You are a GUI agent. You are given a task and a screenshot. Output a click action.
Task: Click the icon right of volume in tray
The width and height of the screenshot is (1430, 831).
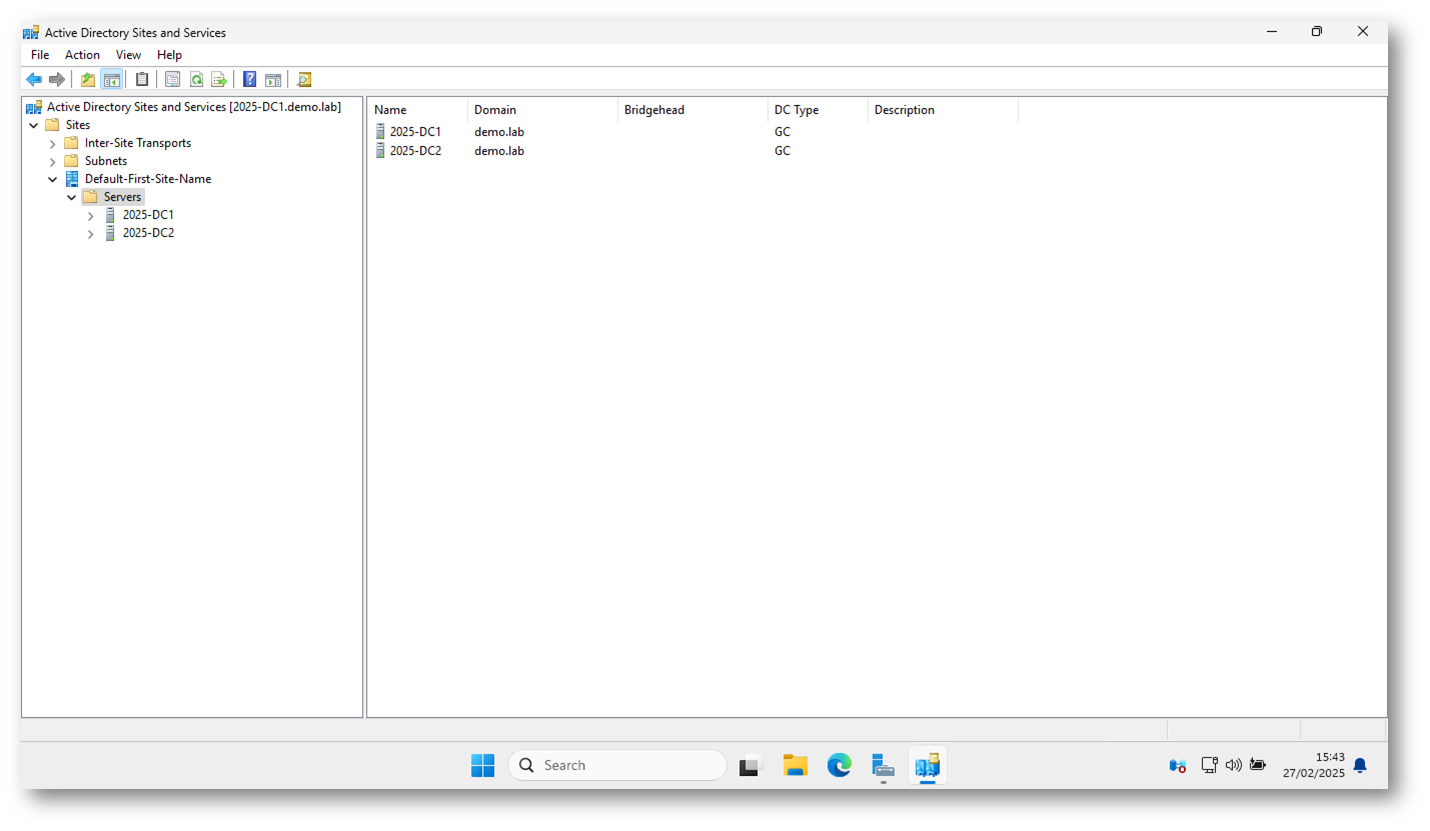(x=1257, y=766)
